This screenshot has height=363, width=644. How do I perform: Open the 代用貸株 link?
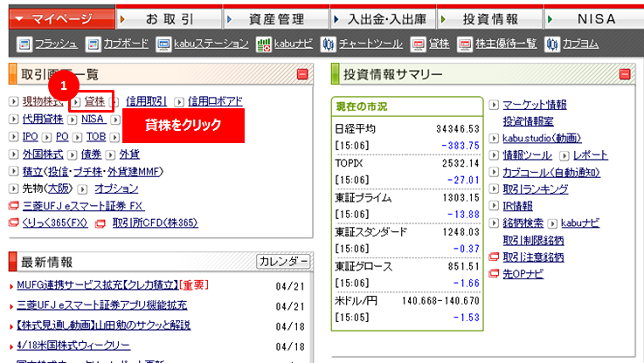[43, 119]
